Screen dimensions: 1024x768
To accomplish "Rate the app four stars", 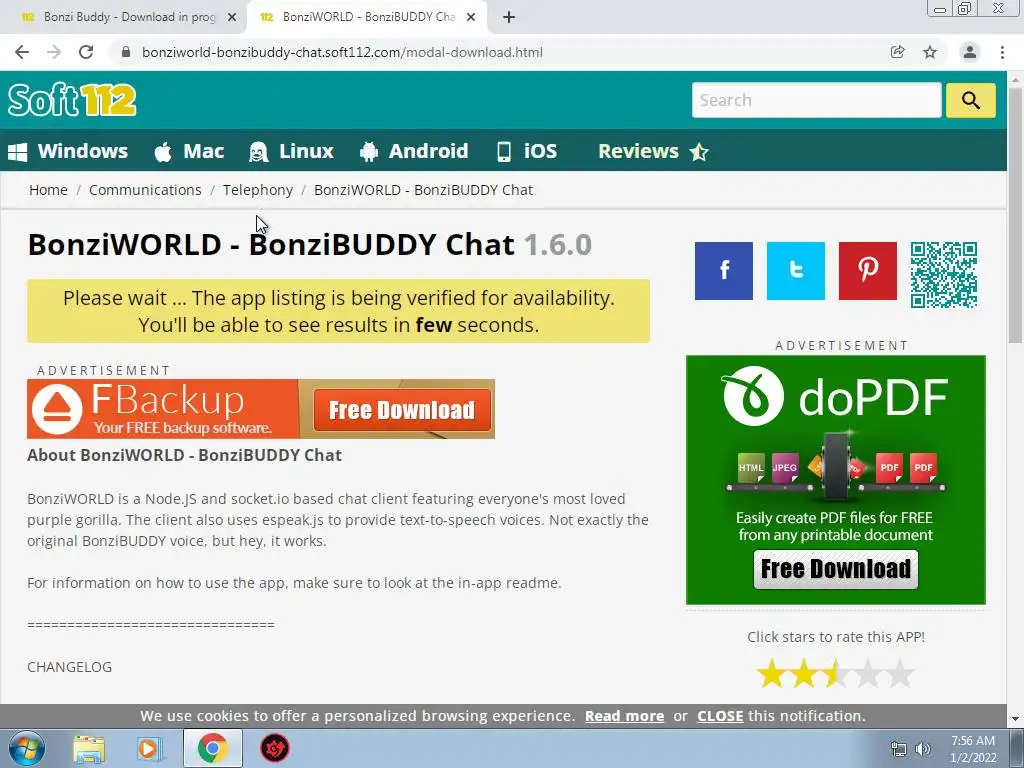I will (x=868, y=673).
